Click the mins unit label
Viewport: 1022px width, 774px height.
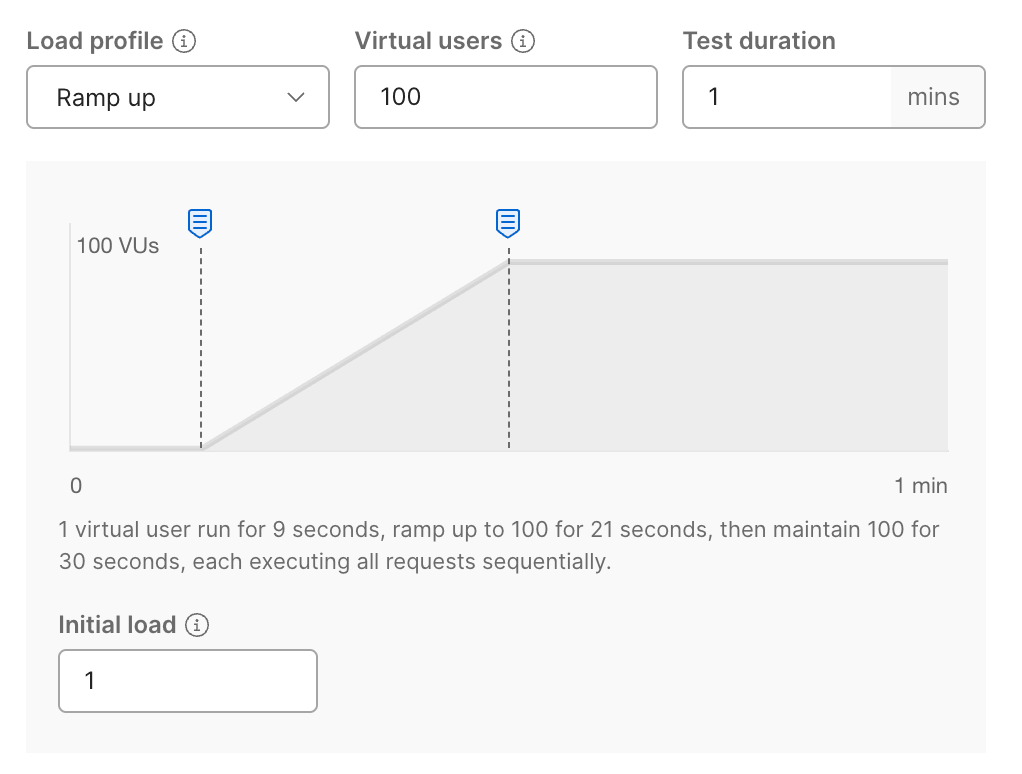(x=933, y=97)
